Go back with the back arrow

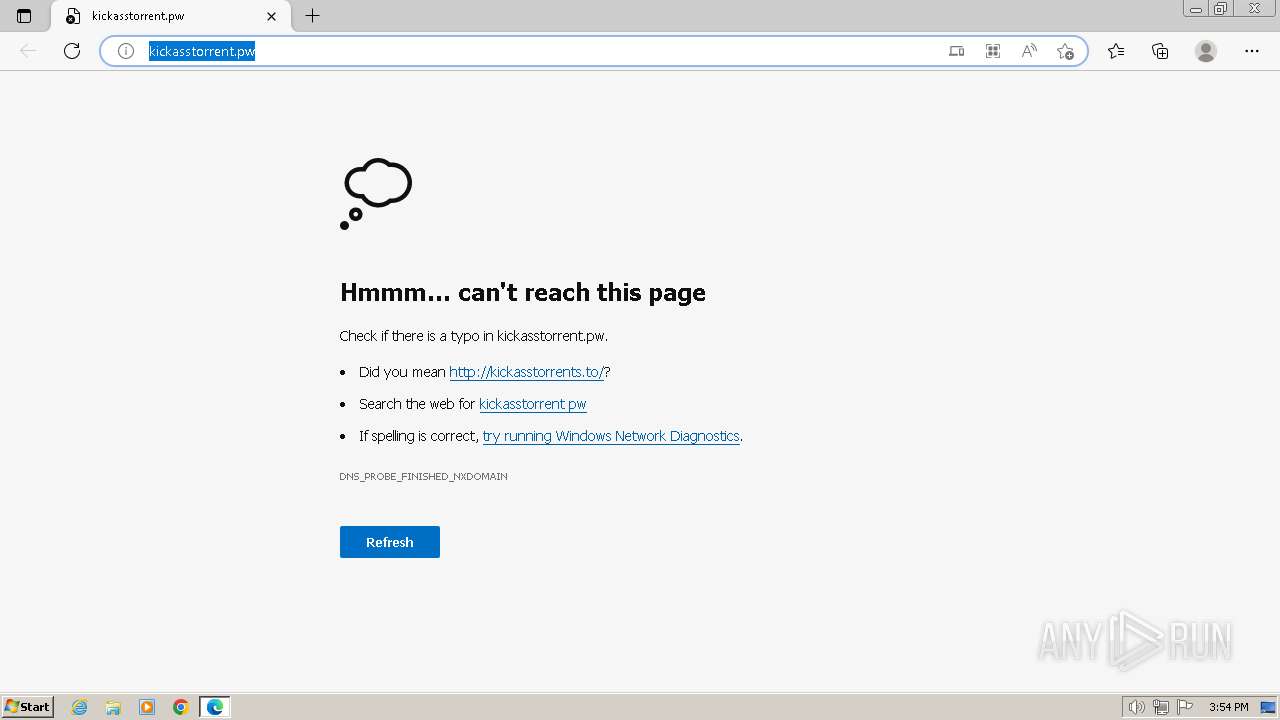pyautogui.click(x=28, y=51)
